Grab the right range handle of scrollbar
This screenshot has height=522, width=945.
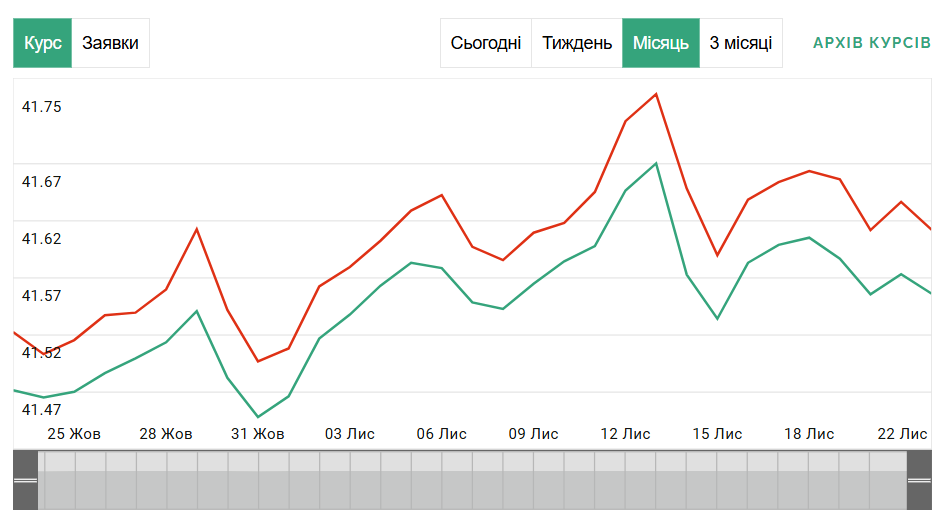(918, 481)
